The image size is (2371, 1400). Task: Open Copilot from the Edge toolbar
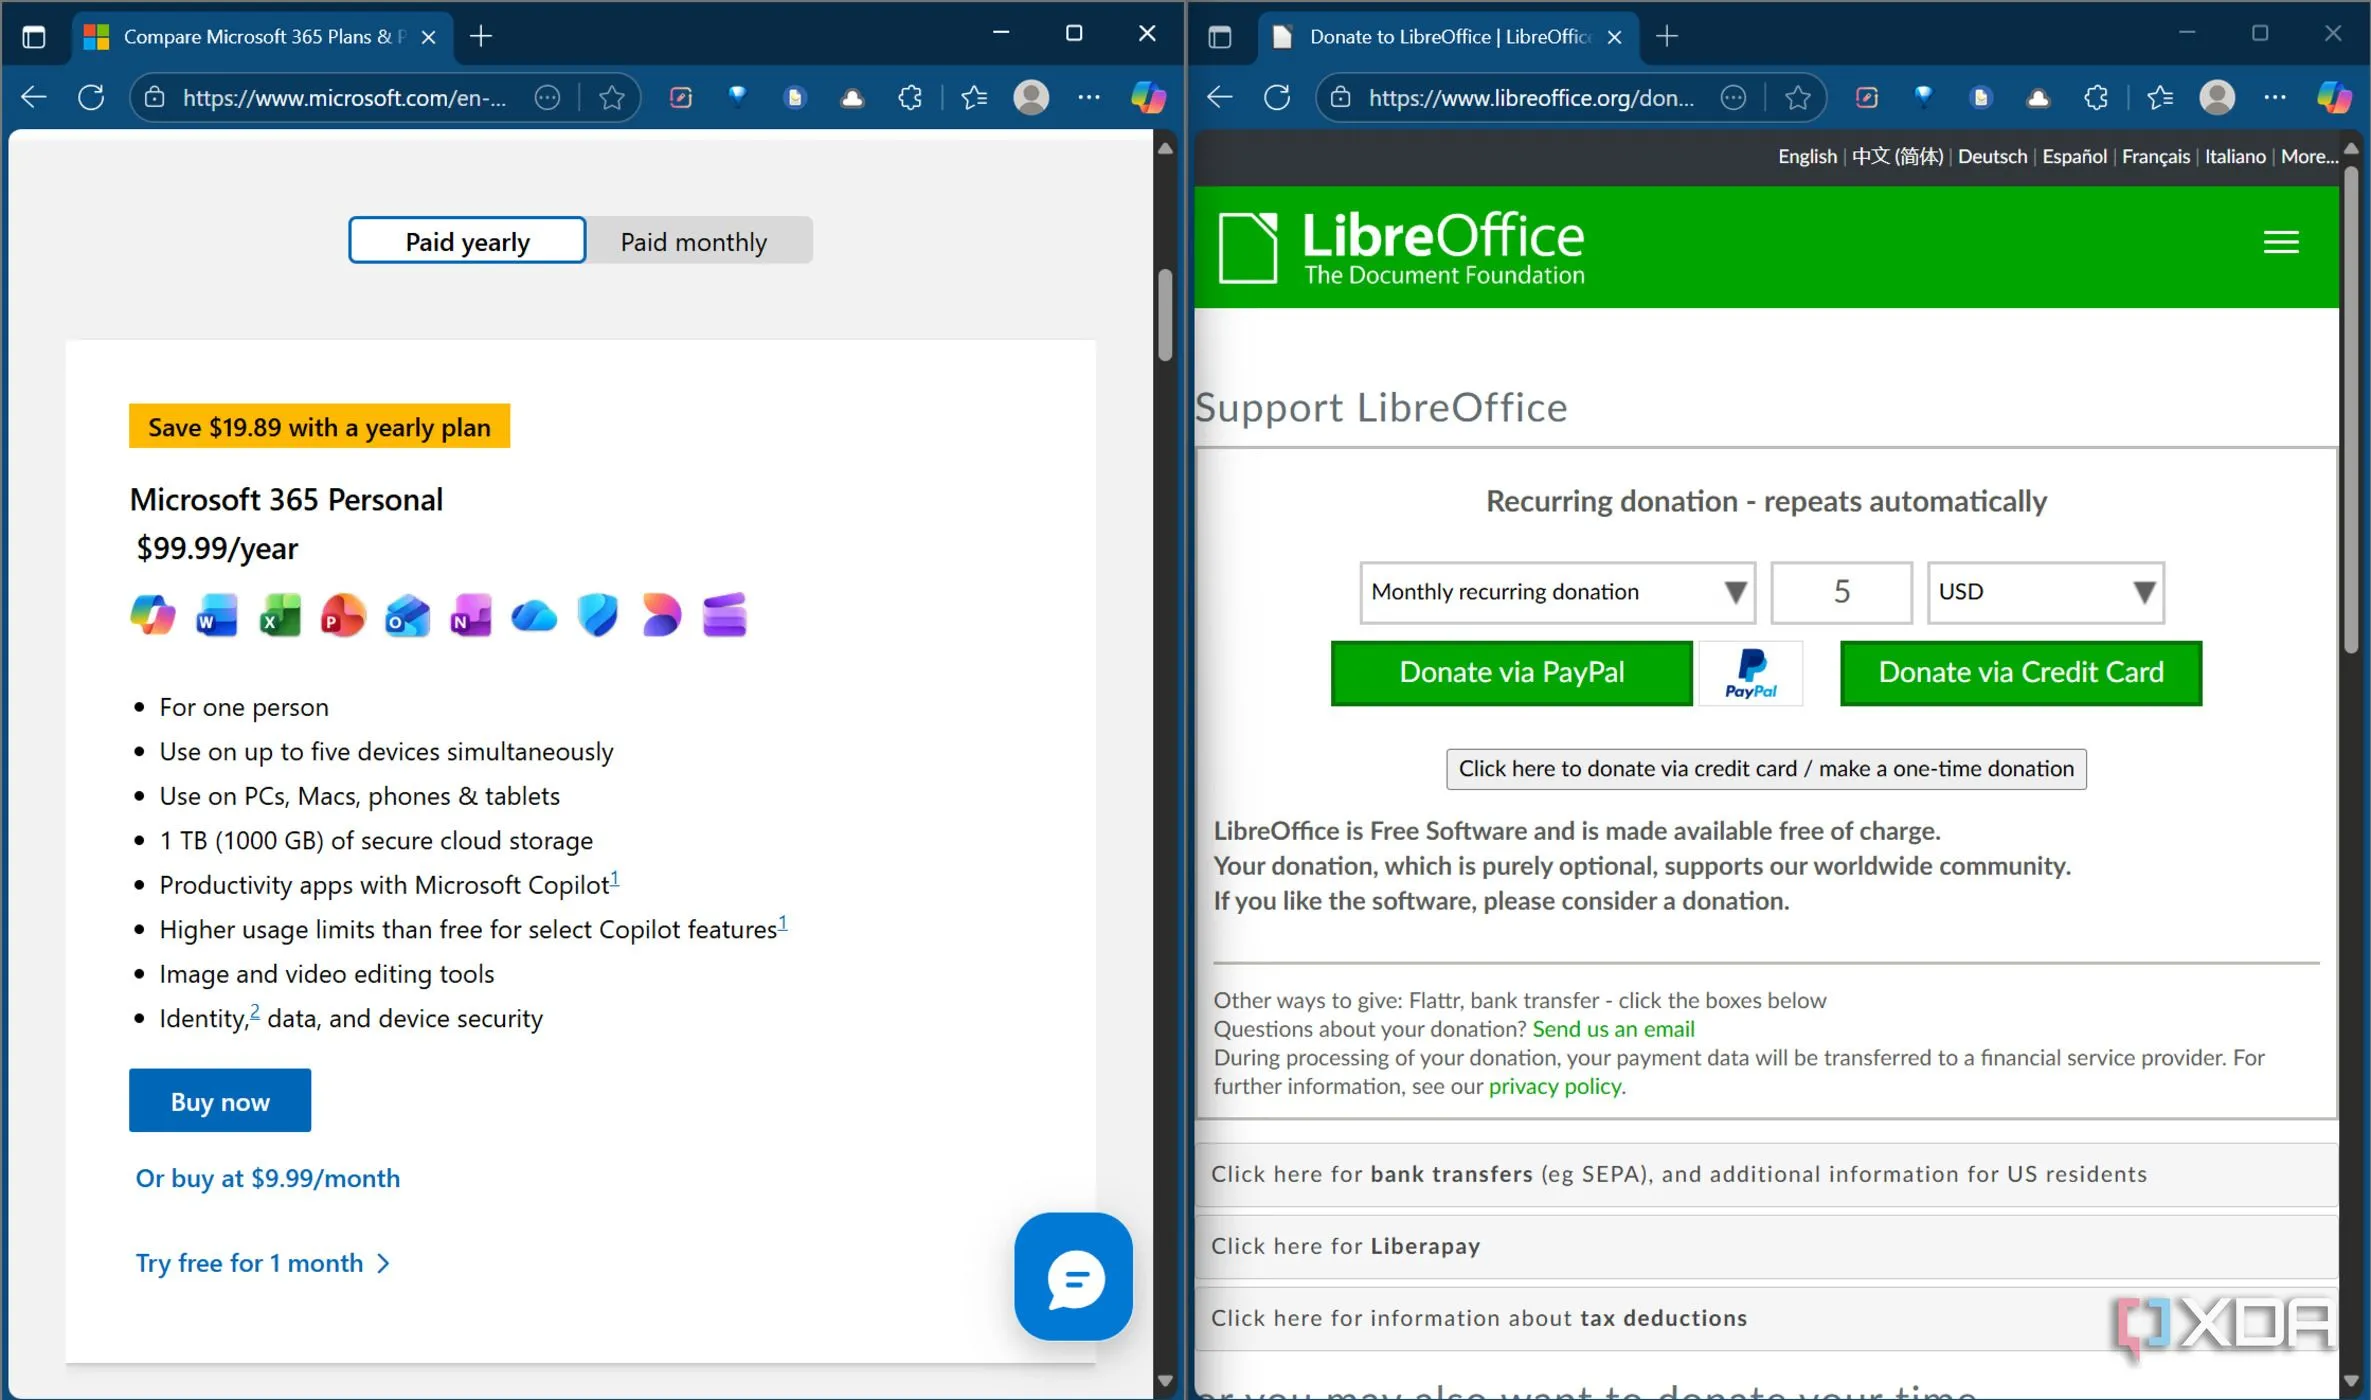pyautogui.click(x=1148, y=97)
